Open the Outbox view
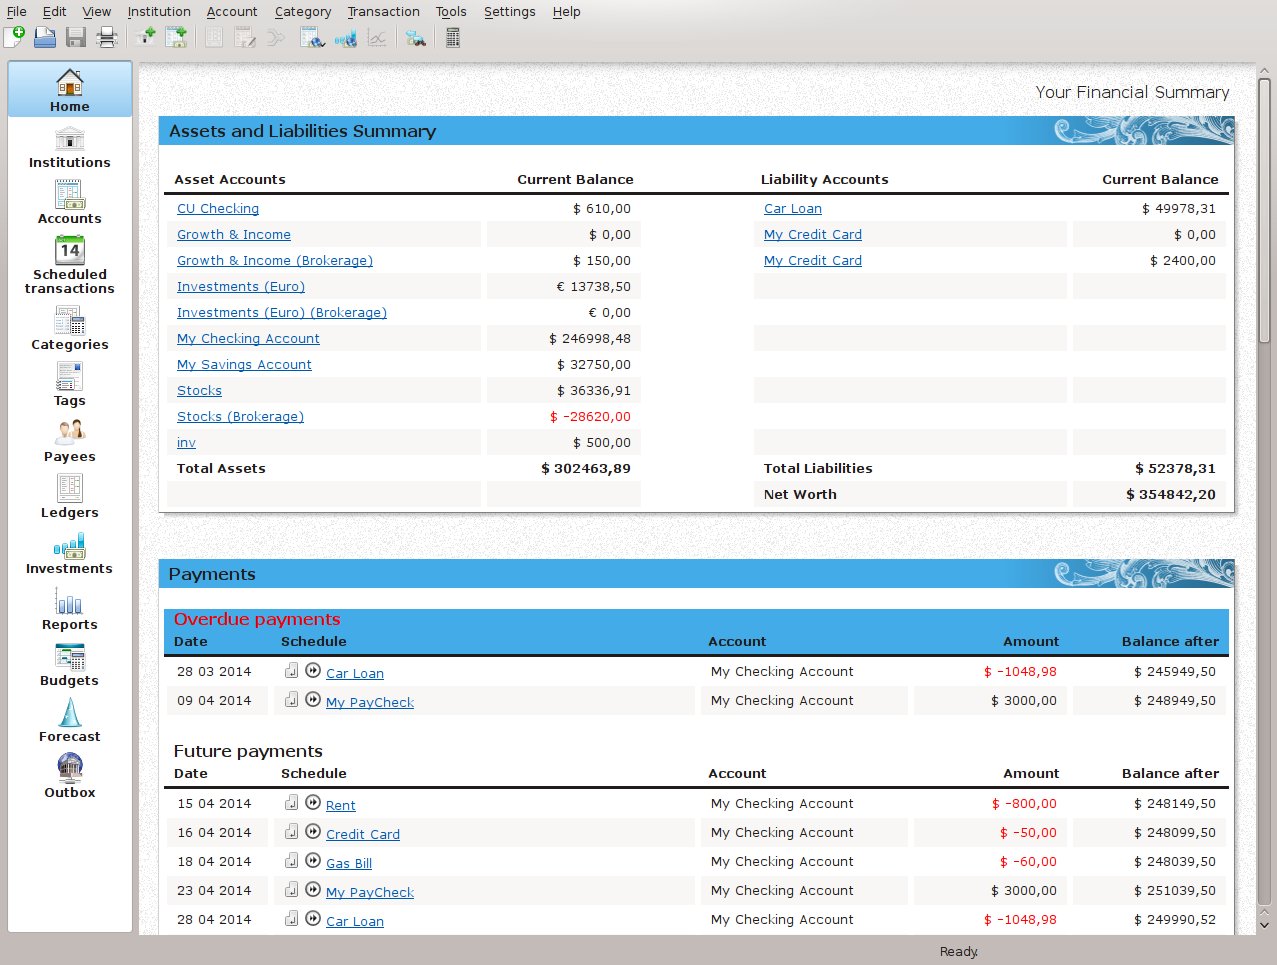The height and width of the screenshot is (965, 1277). click(x=70, y=777)
